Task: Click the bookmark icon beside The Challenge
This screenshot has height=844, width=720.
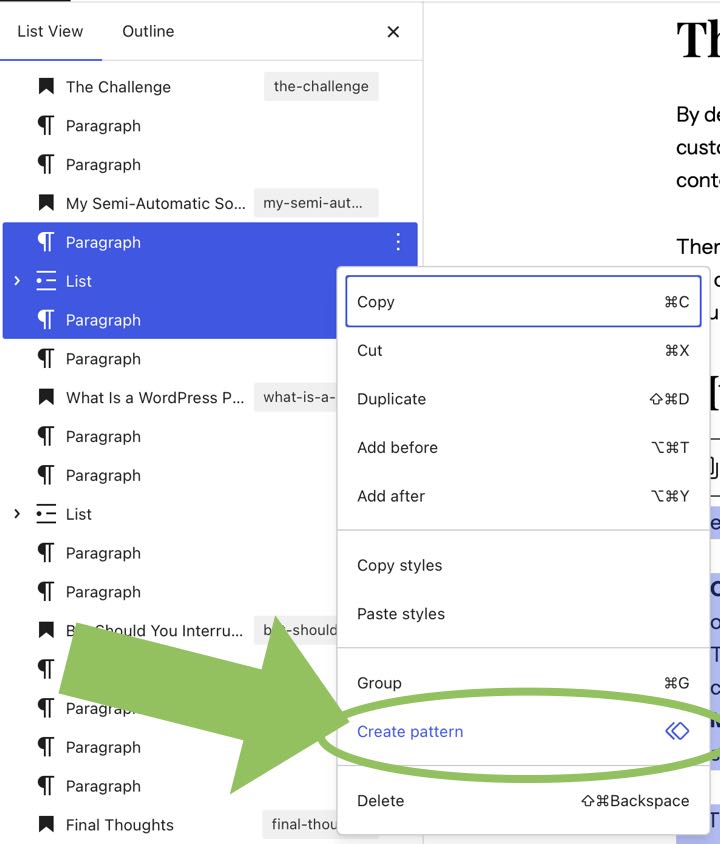Action: coord(46,87)
